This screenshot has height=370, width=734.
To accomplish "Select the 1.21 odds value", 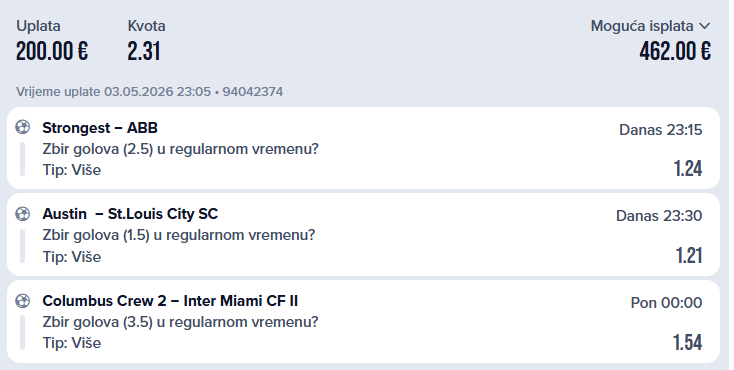I will pos(689,256).
